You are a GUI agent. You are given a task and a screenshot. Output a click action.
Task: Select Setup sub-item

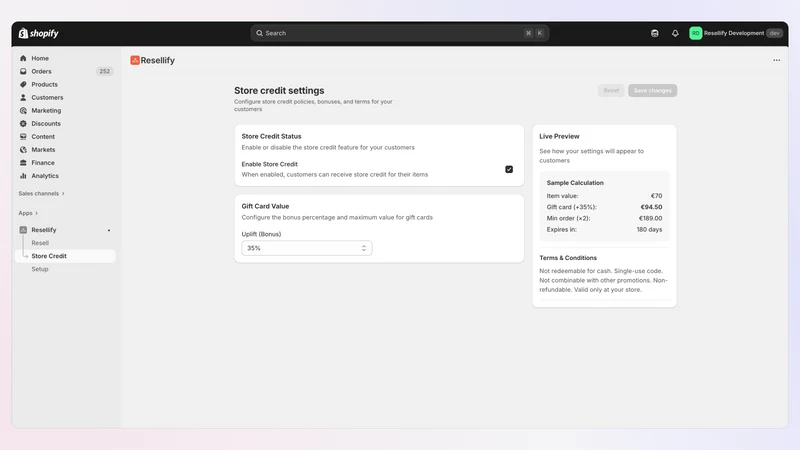[x=40, y=269]
